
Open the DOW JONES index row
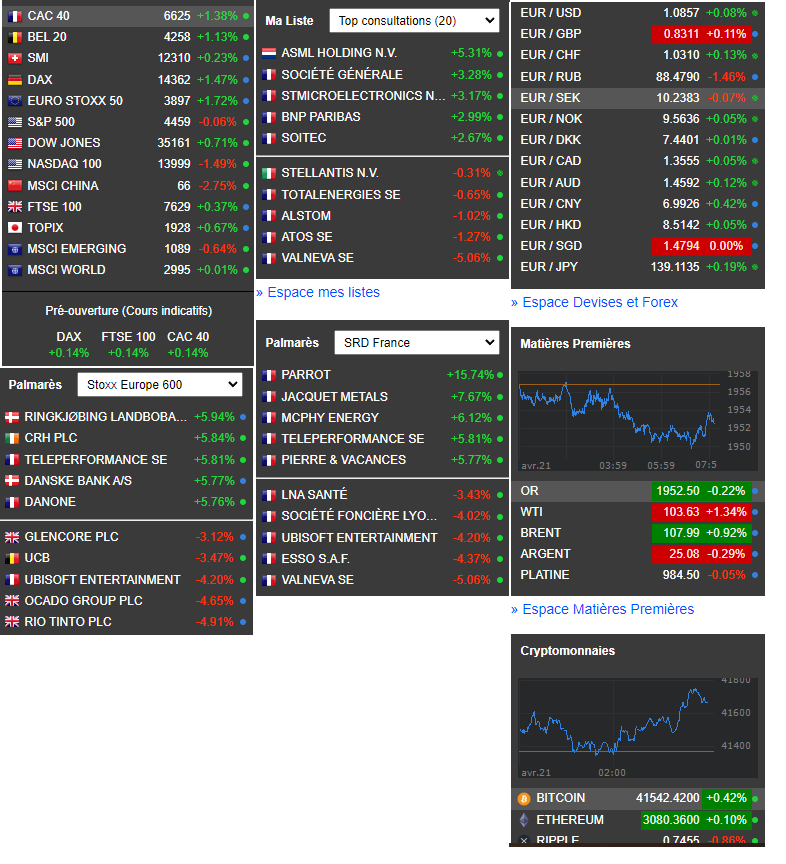point(128,143)
